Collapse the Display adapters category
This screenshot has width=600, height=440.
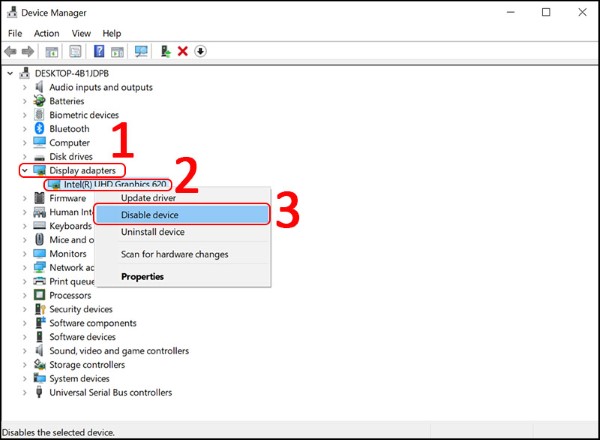24,171
